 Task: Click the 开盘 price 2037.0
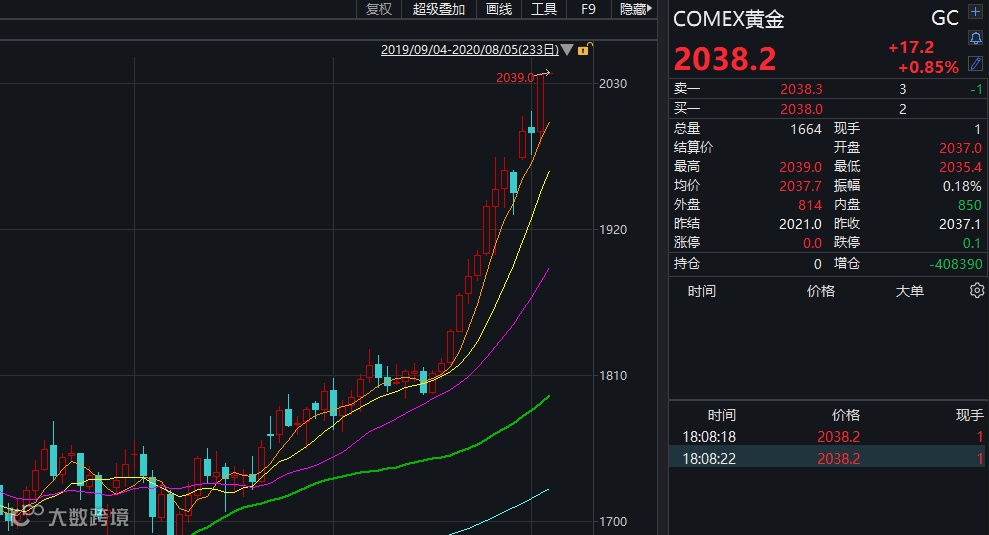pos(960,148)
